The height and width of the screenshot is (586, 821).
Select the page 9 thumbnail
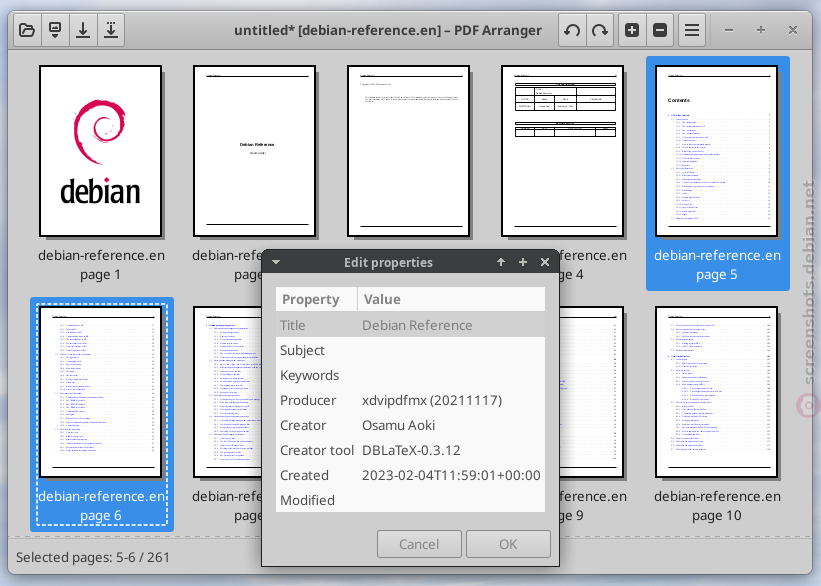coord(592,392)
